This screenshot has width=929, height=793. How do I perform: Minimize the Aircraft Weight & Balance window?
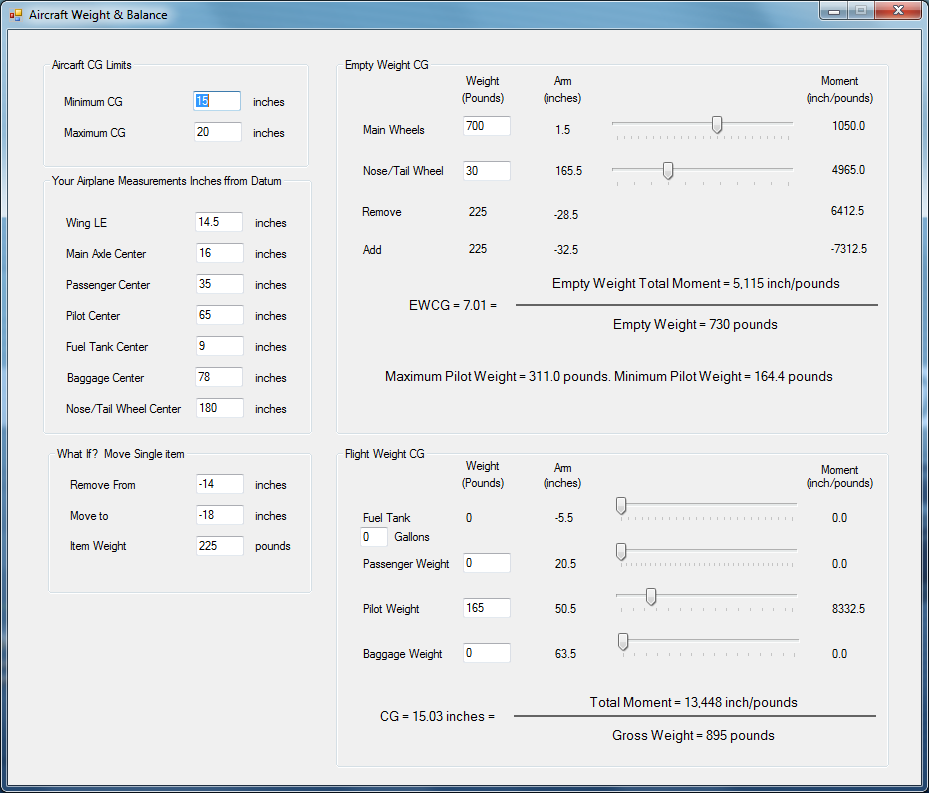point(834,11)
